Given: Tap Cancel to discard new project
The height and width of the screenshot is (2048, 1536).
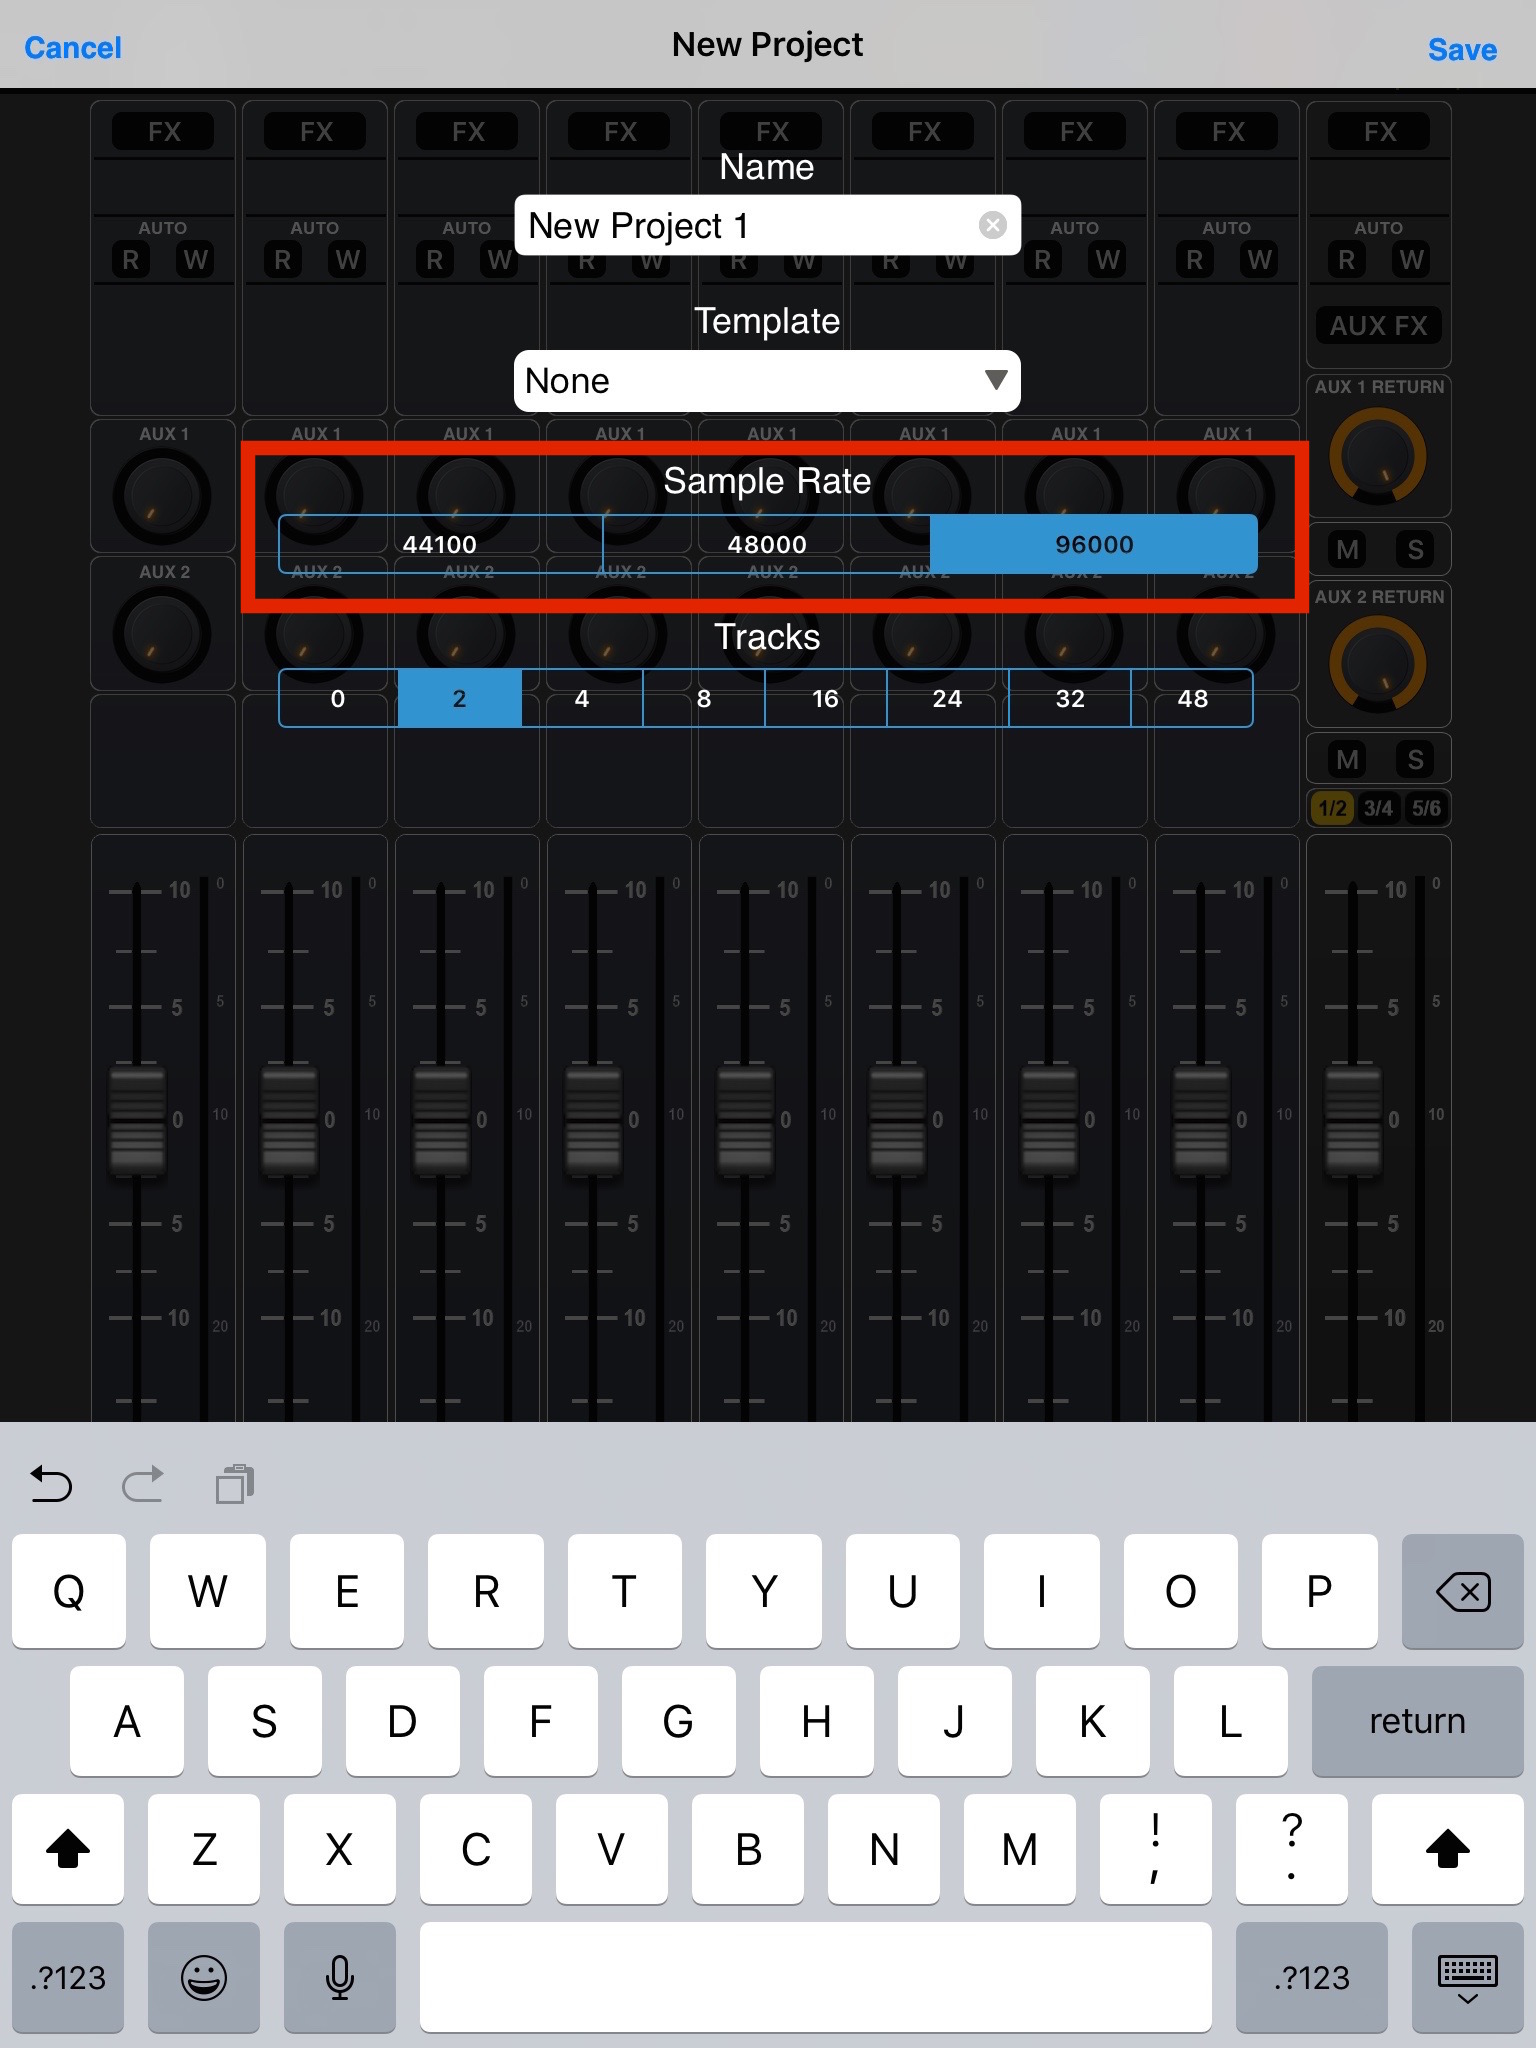Looking at the screenshot, I should [72, 47].
